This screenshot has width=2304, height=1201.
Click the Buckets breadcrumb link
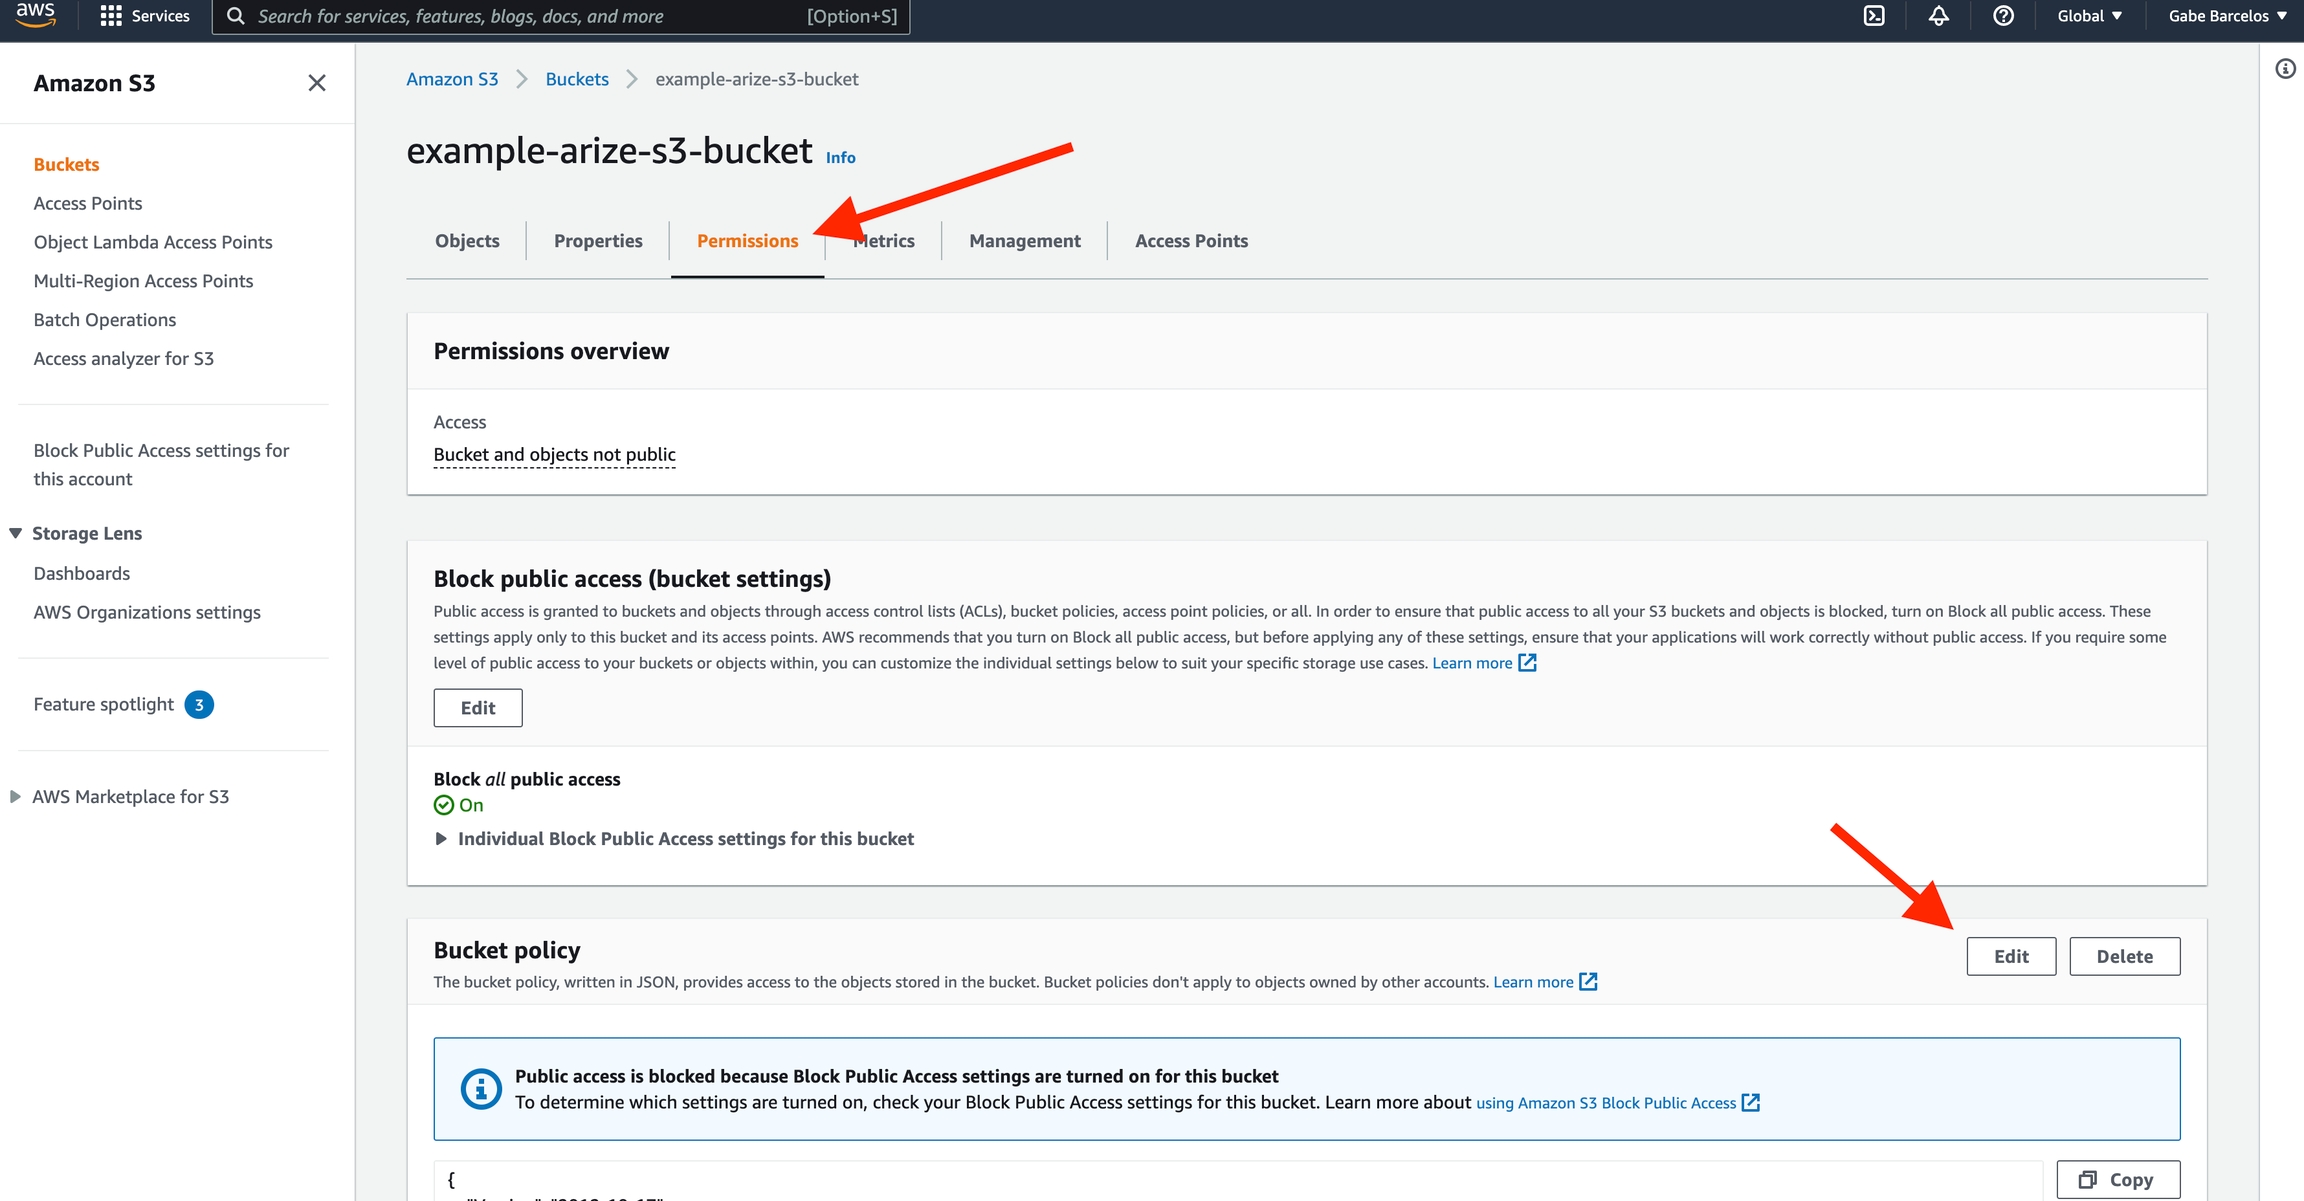[x=577, y=79]
